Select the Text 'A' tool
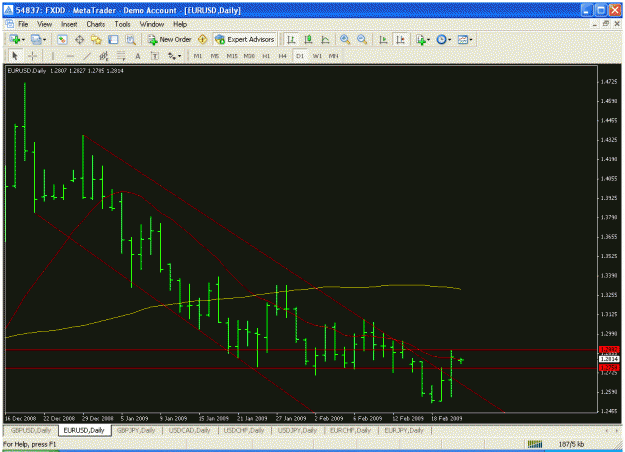Image resolution: width=625 pixels, height=452 pixels. 138,56
